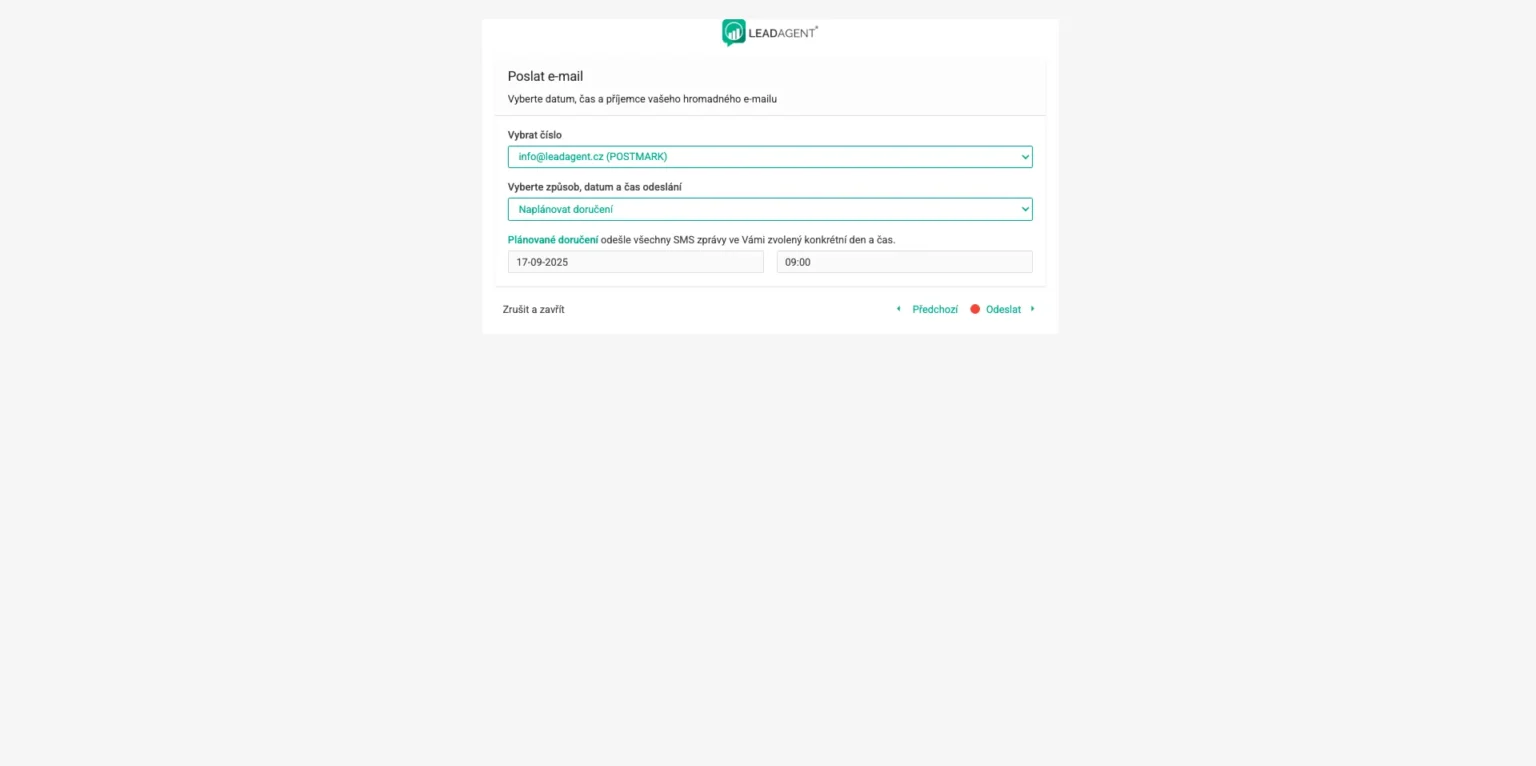This screenshot has height=766, width=1536.
Task: Open the info@leadagent.cz (POSTMARK) sender dropdown
Action: [x=770, y=157]
